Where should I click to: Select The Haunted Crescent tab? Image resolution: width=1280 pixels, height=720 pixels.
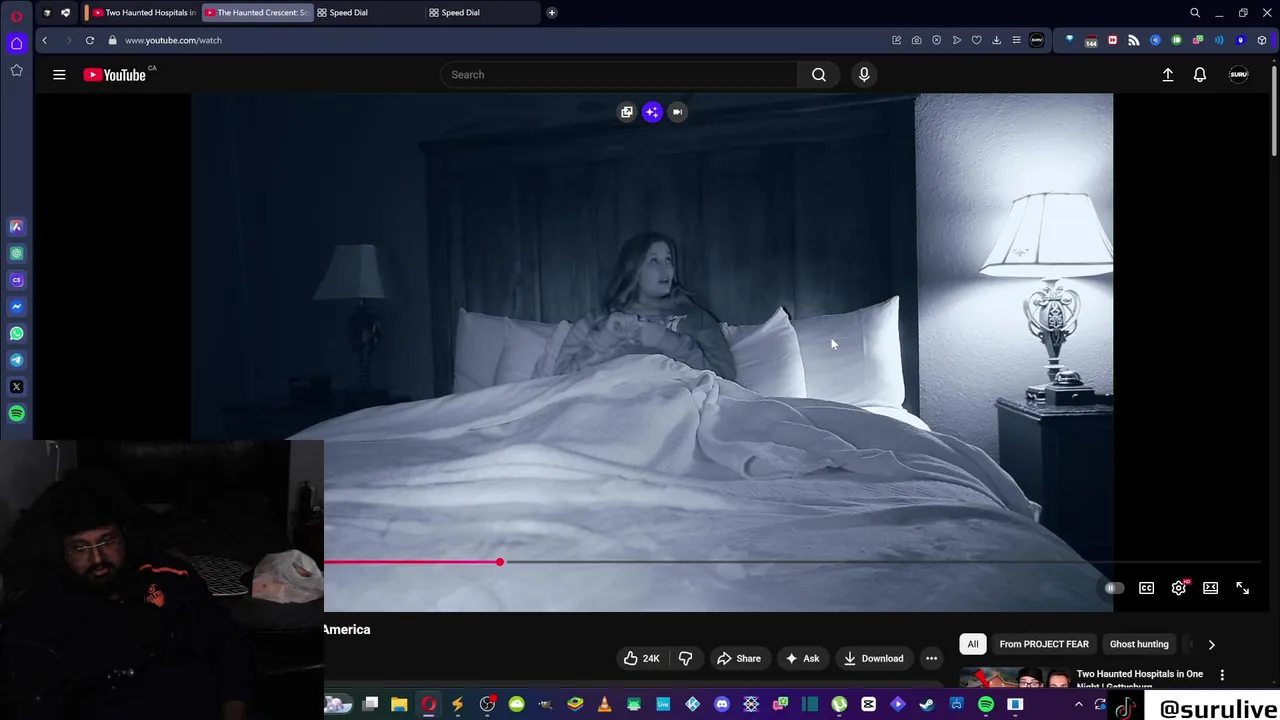257,12
